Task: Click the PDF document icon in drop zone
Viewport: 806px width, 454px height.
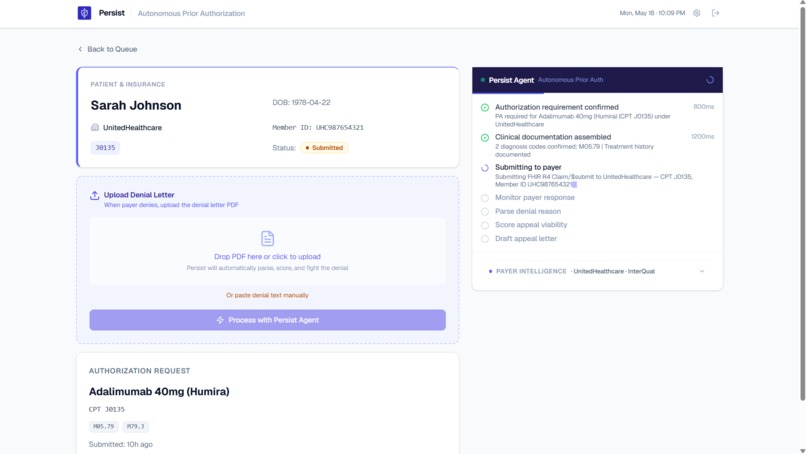Action: pyautogui.click(x=267, y=239)
